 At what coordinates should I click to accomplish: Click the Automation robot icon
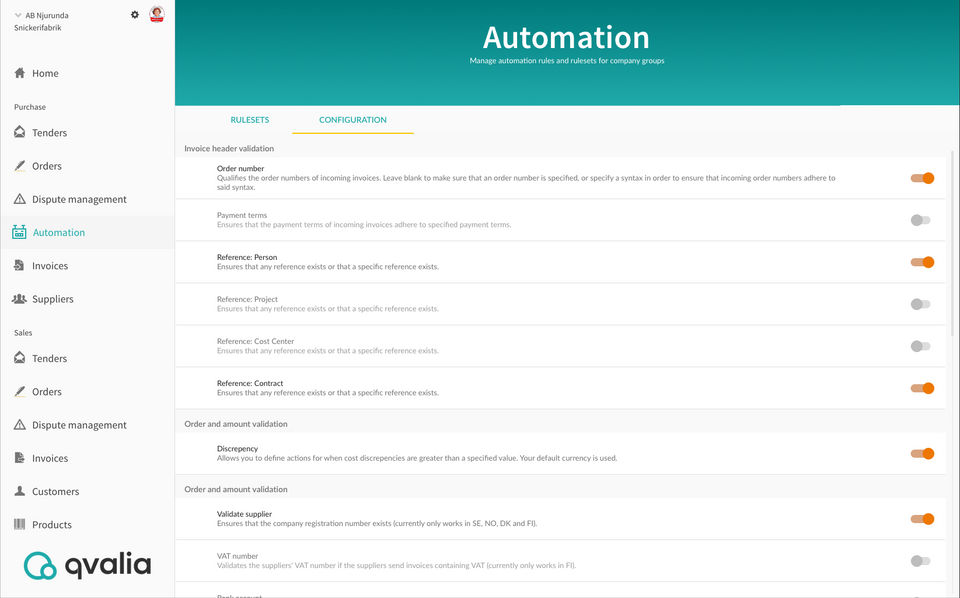click(x=20, y=232)
